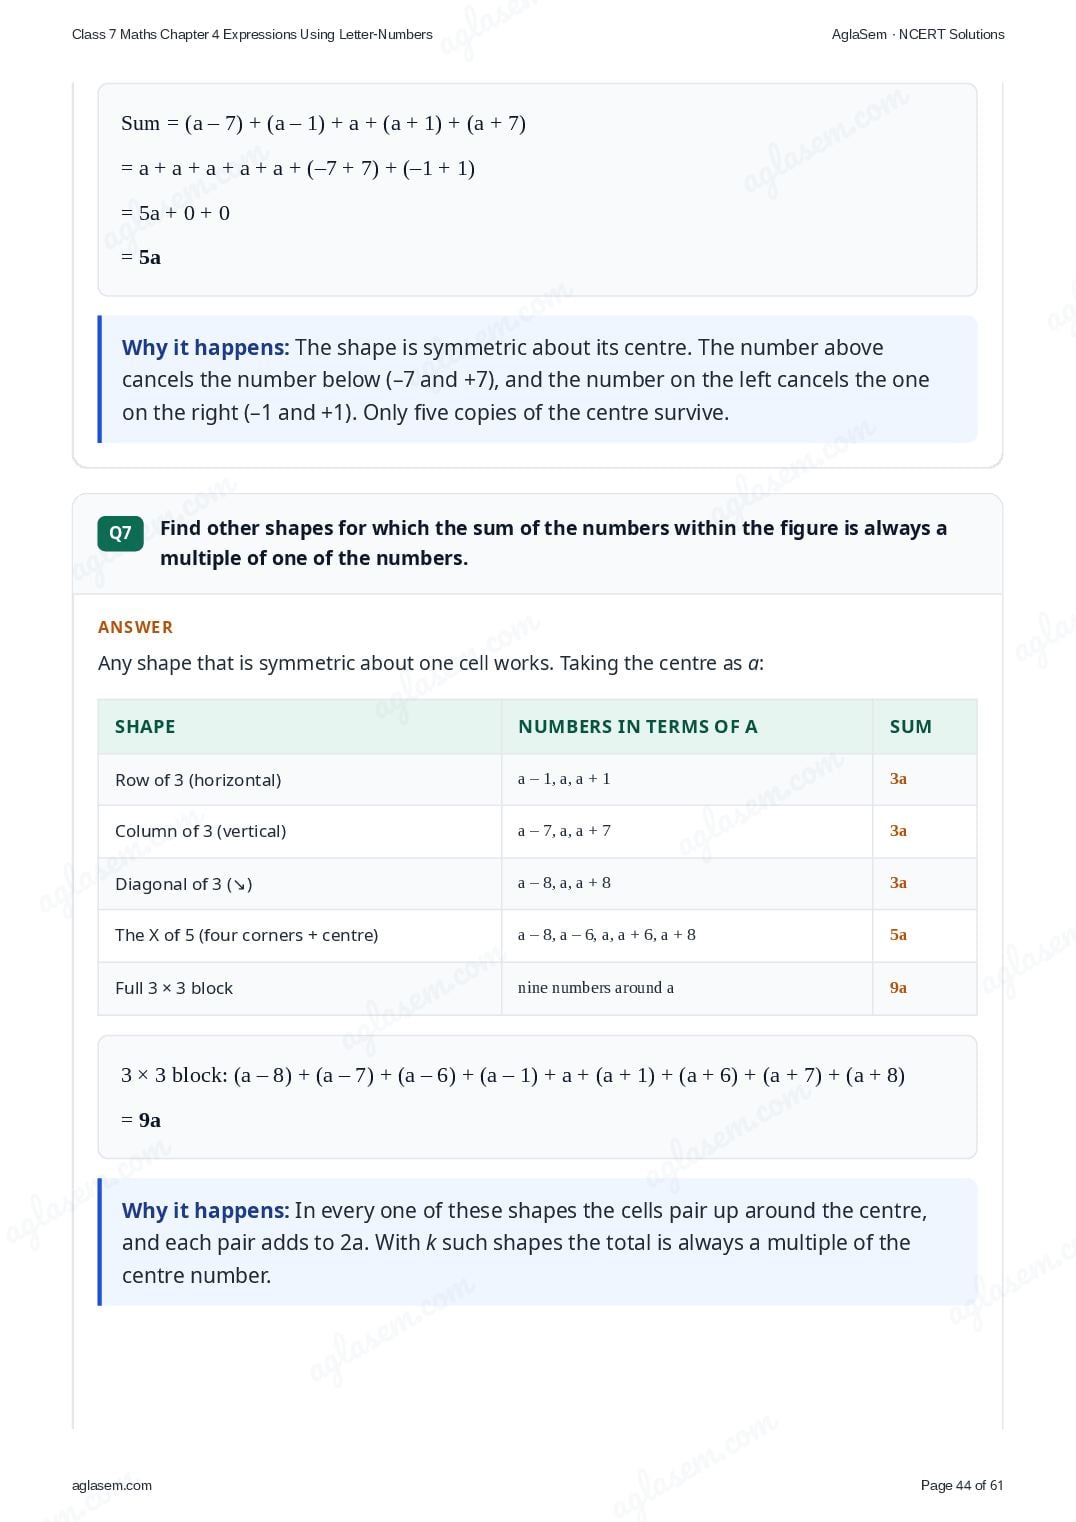Image resolution: width=1076 pixels, height=1522 pixels.
Task: Click the Page 44 of 61 indicator
Action: 962,1485
